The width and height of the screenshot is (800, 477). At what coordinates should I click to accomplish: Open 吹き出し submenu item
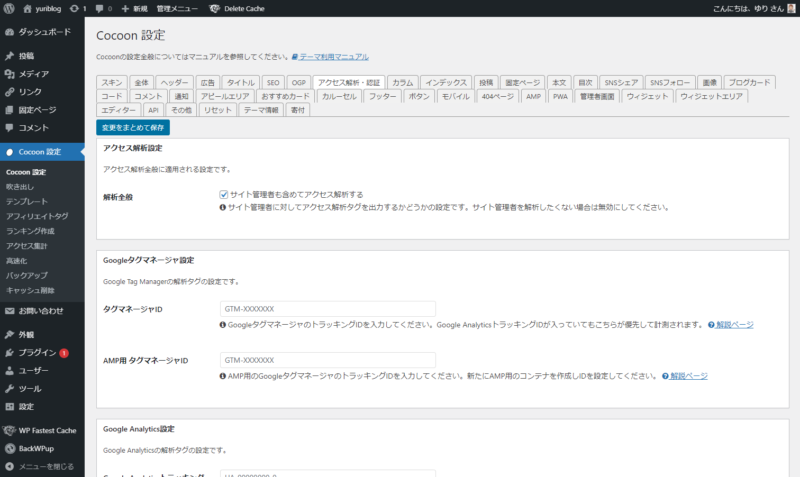[x=20, y=187]
